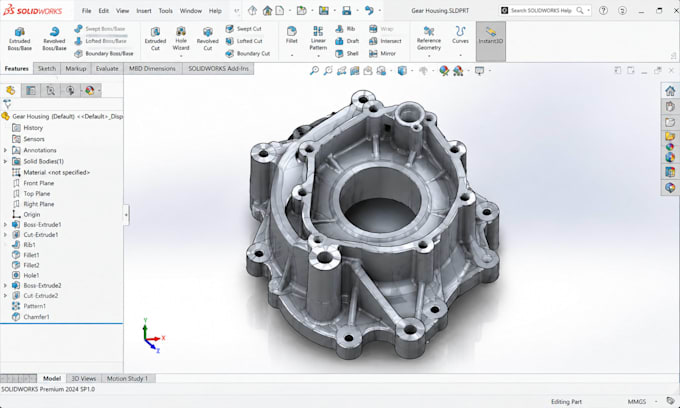Switch to the MBD Dimensions tab
The width and height of the screenshot is (680, 408).
pos(152,69)
